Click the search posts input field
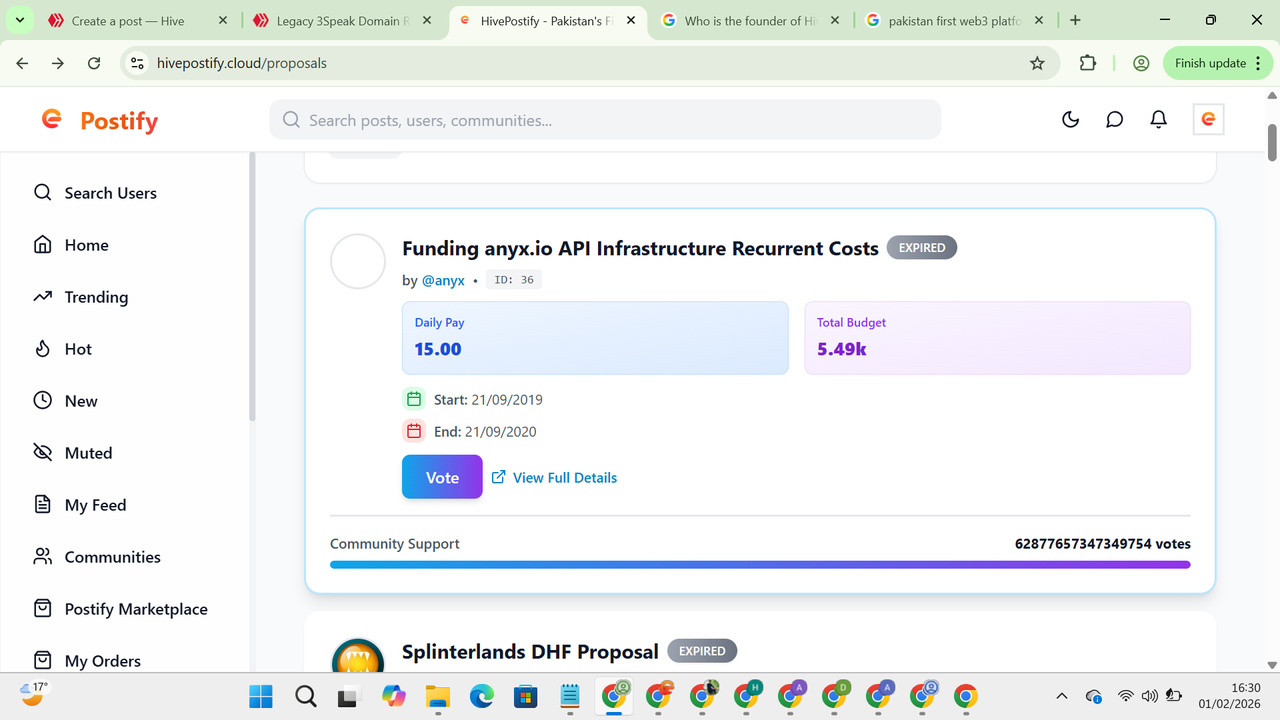This screenshot has width=1280, height=720. 605,120
